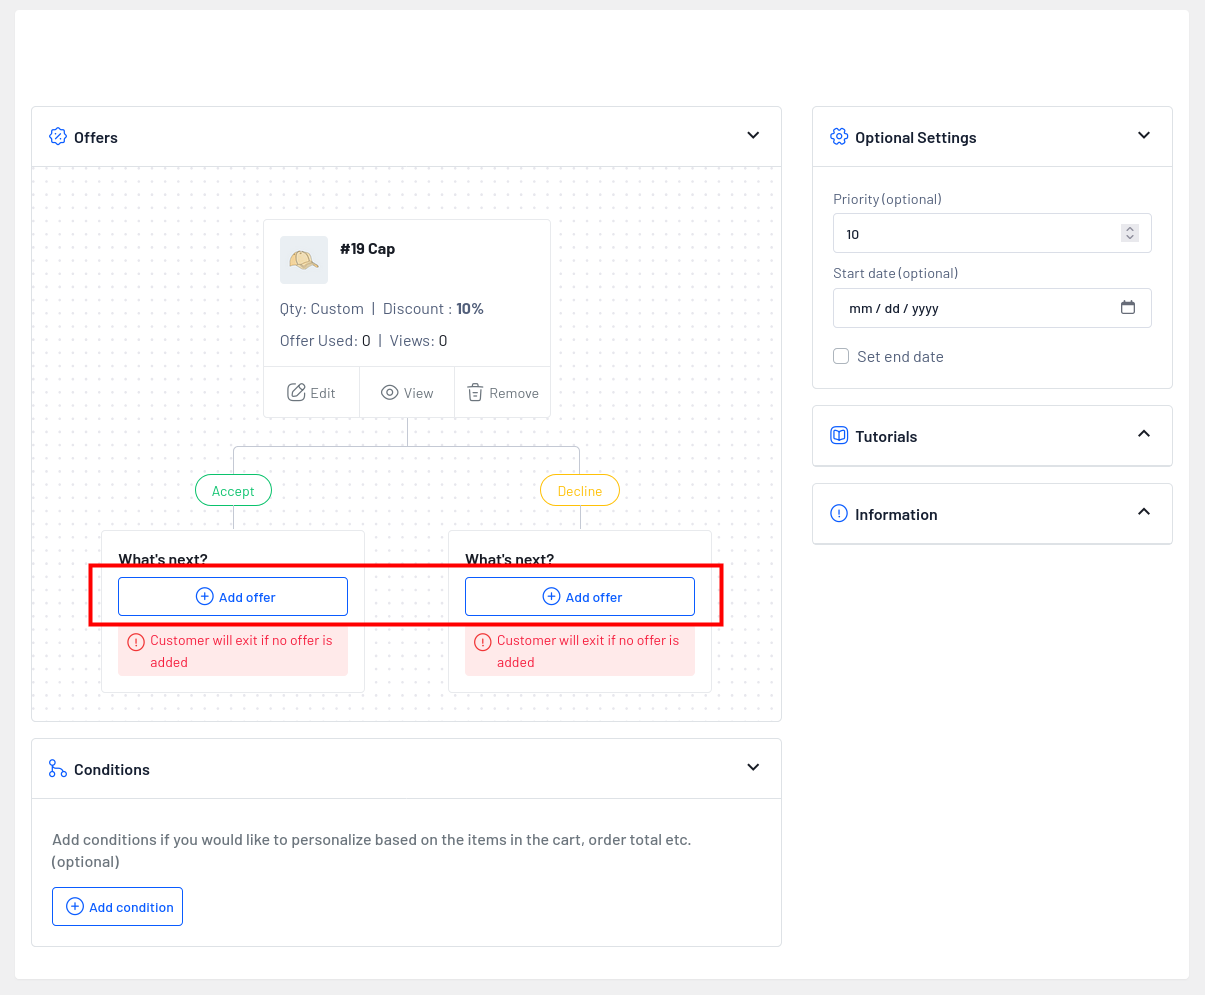
Task: Open the Start date calendar picker icon
Action: 1127,308
